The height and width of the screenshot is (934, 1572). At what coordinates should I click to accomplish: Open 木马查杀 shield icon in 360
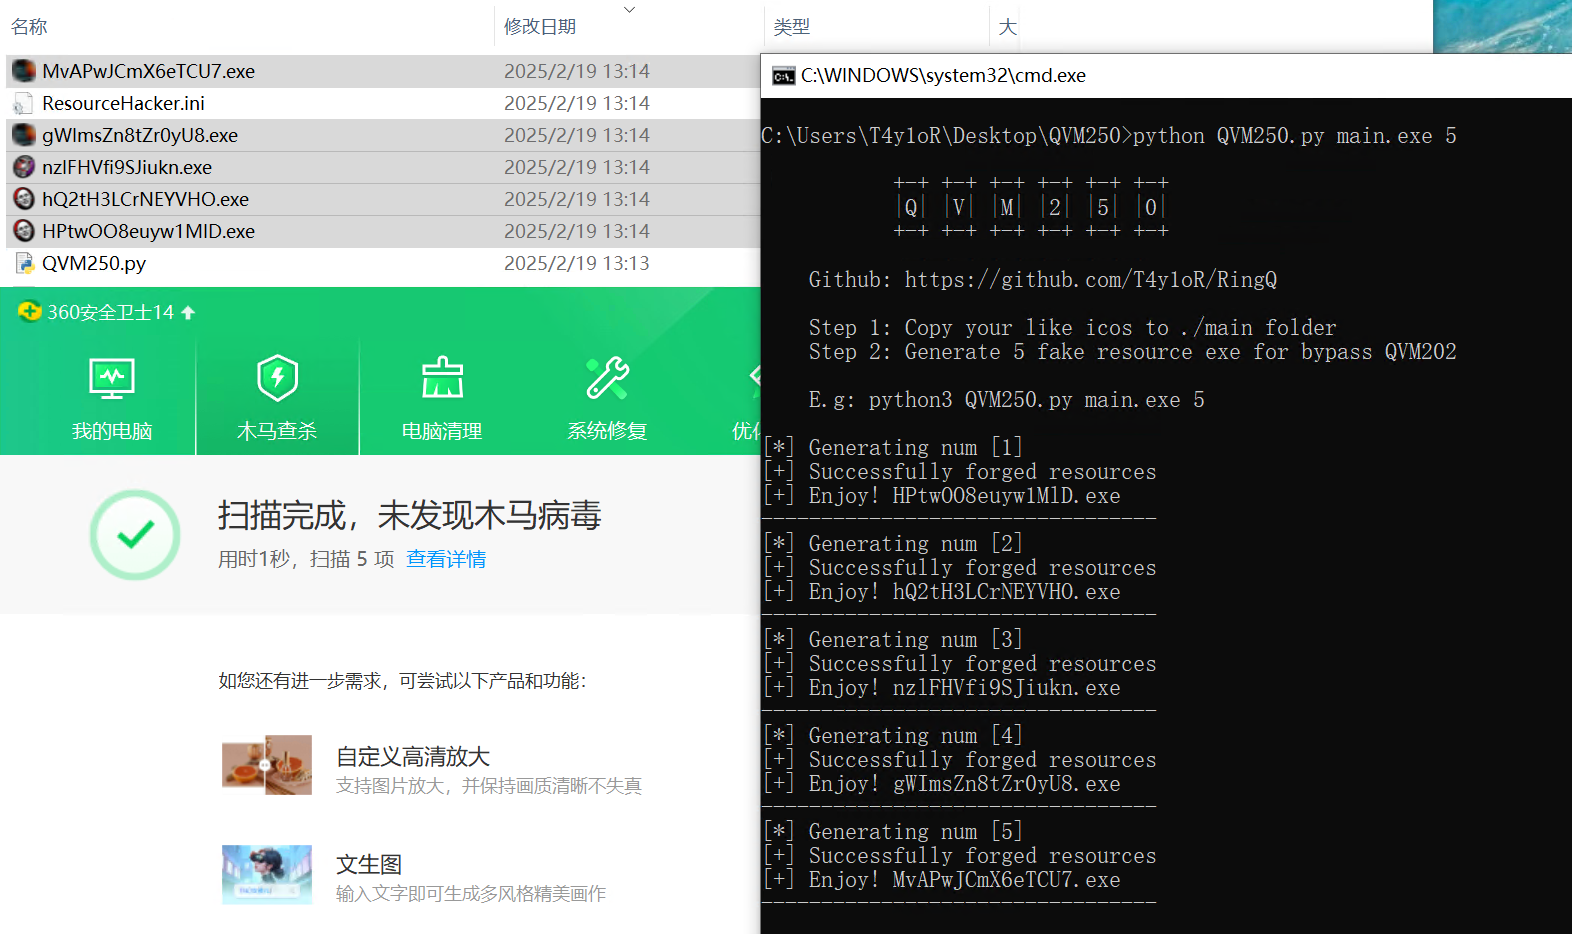277,378
